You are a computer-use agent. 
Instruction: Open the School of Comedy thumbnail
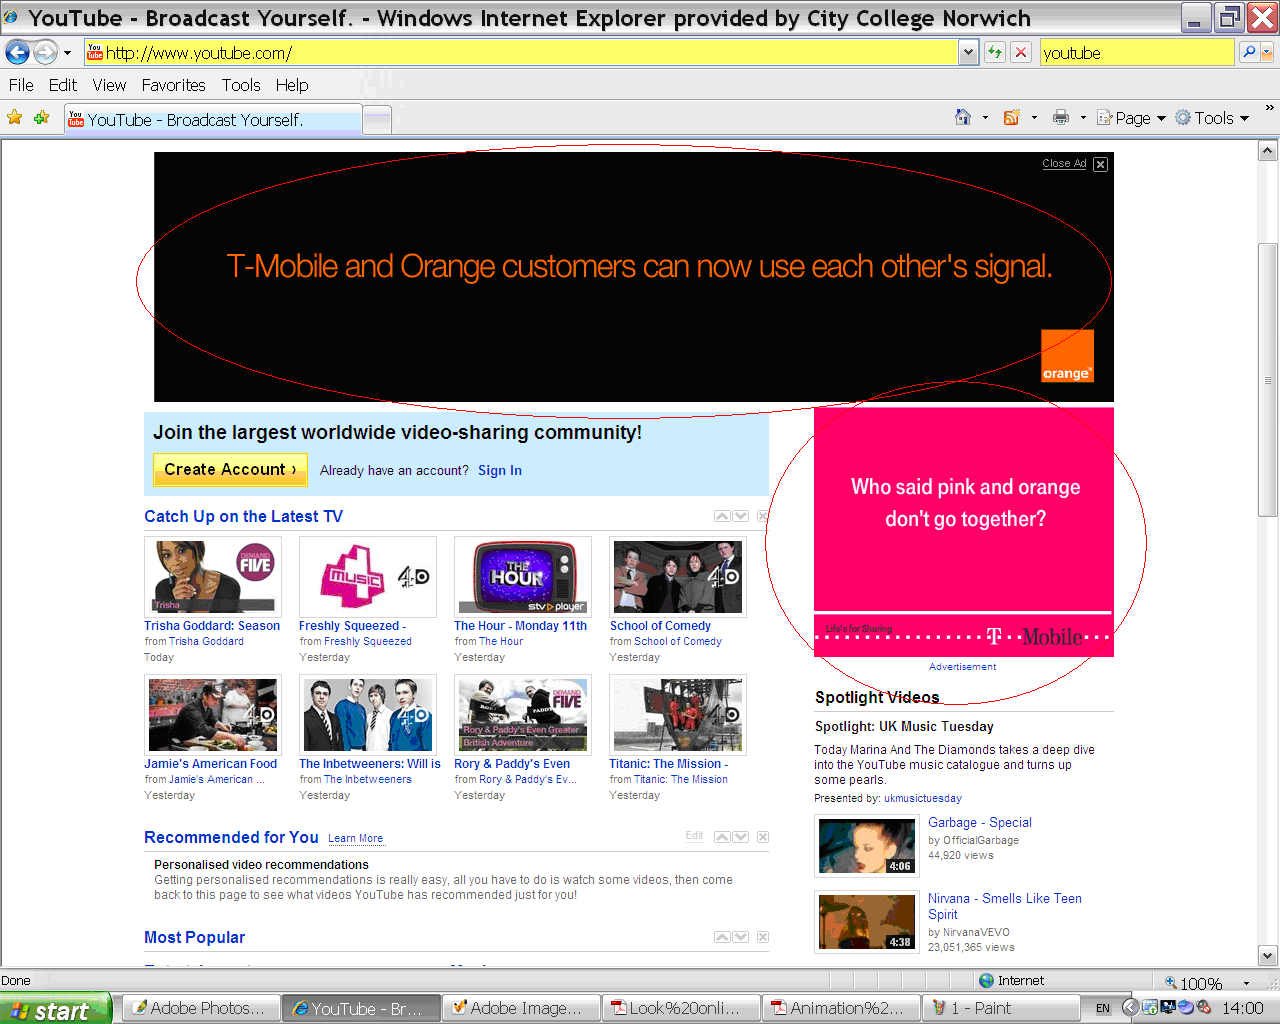(x=678, y=577)
